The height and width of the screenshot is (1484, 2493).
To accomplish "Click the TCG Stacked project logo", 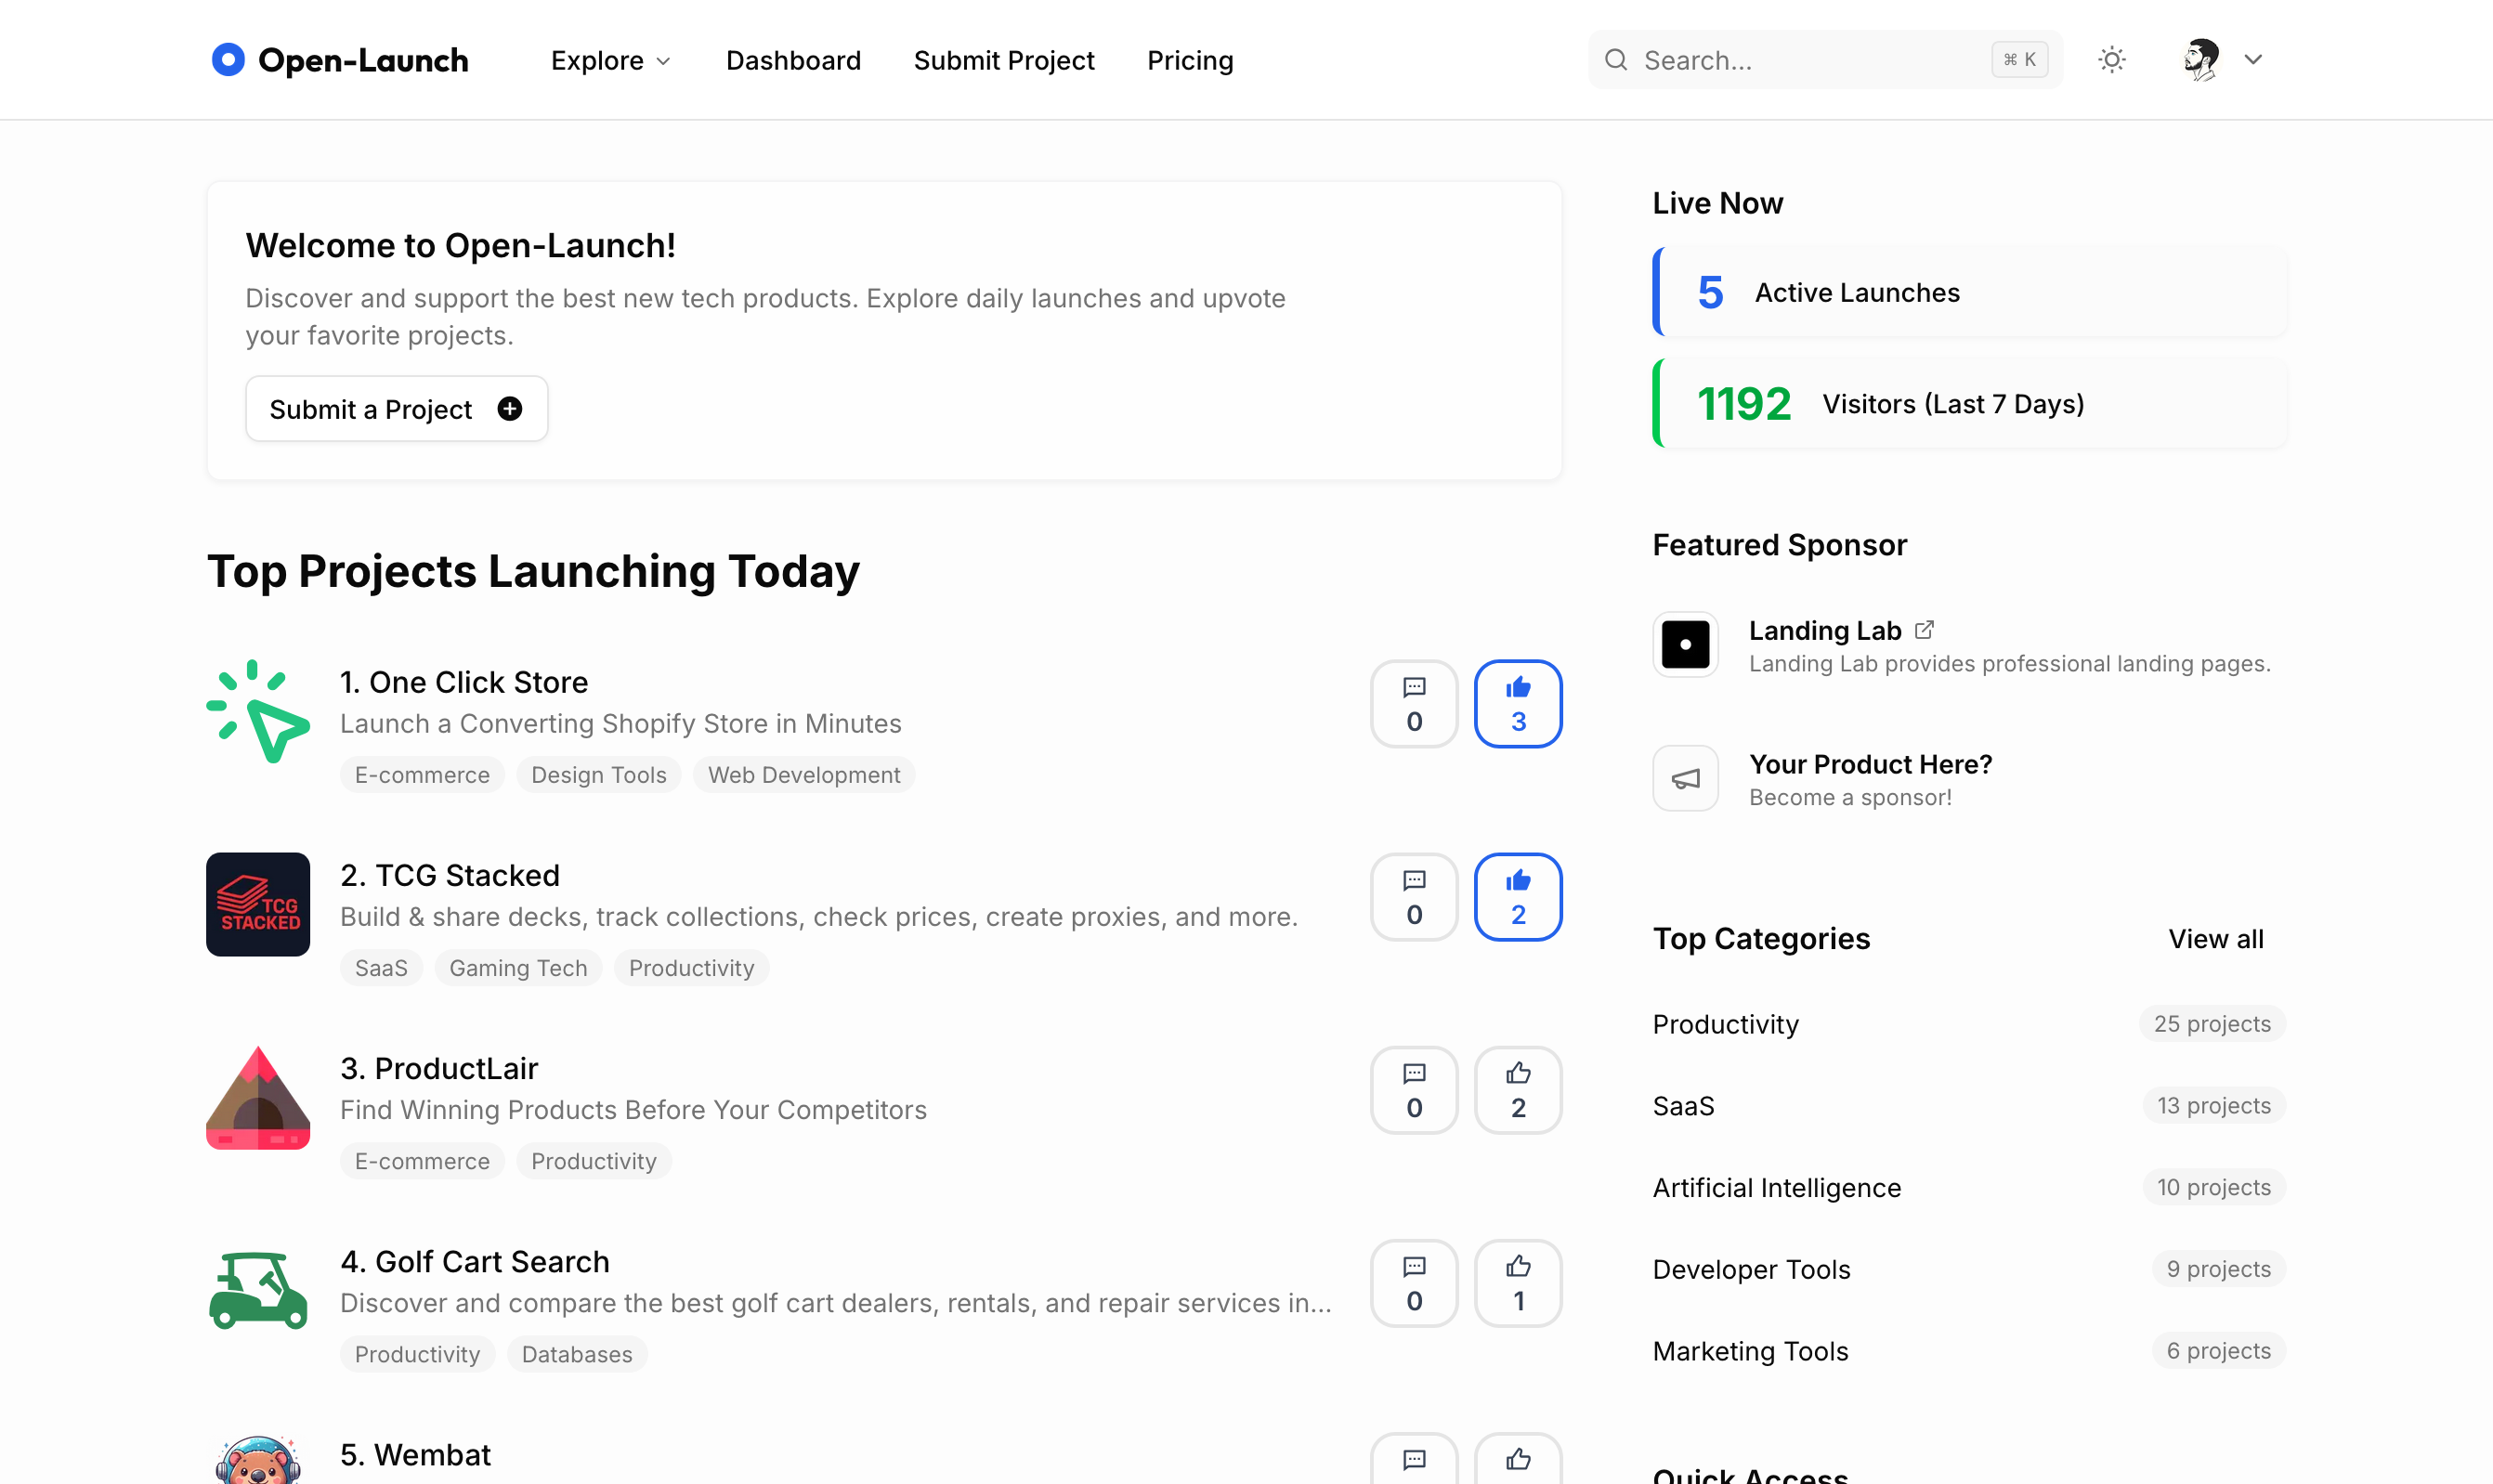I will tap(258, 904).
